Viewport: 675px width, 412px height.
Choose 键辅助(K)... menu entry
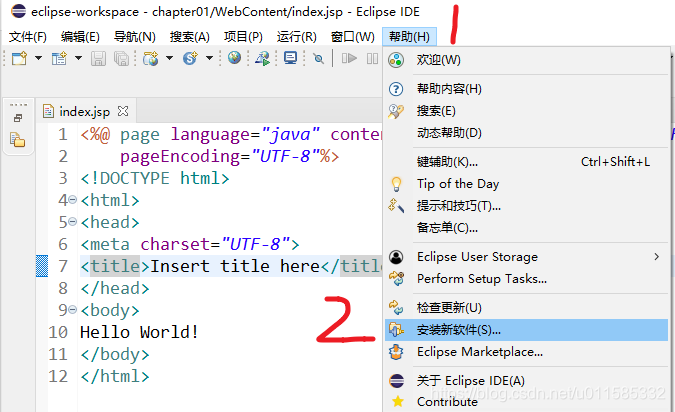pos(526,162)
